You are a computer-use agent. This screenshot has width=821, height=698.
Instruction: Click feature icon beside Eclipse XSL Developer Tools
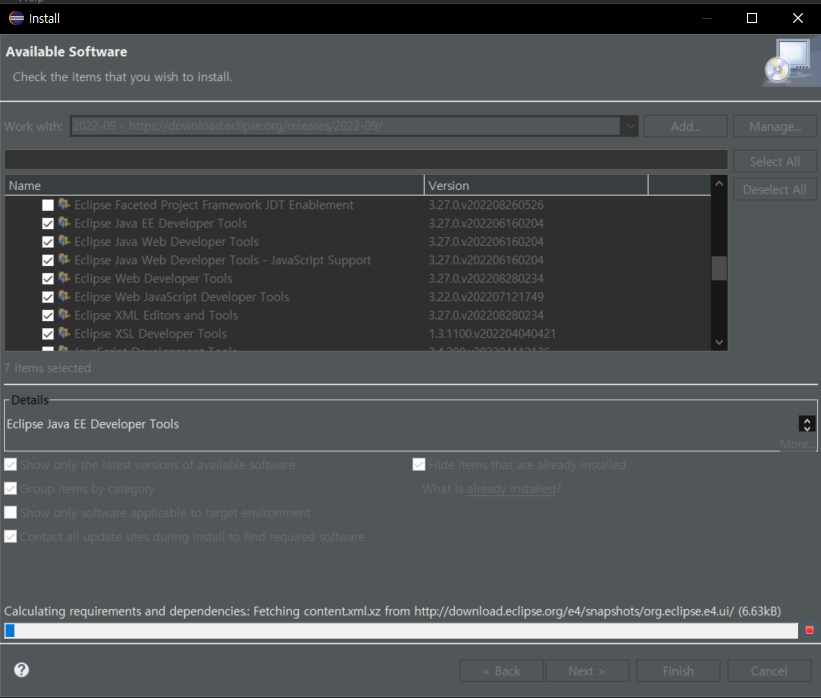(64, 333)
